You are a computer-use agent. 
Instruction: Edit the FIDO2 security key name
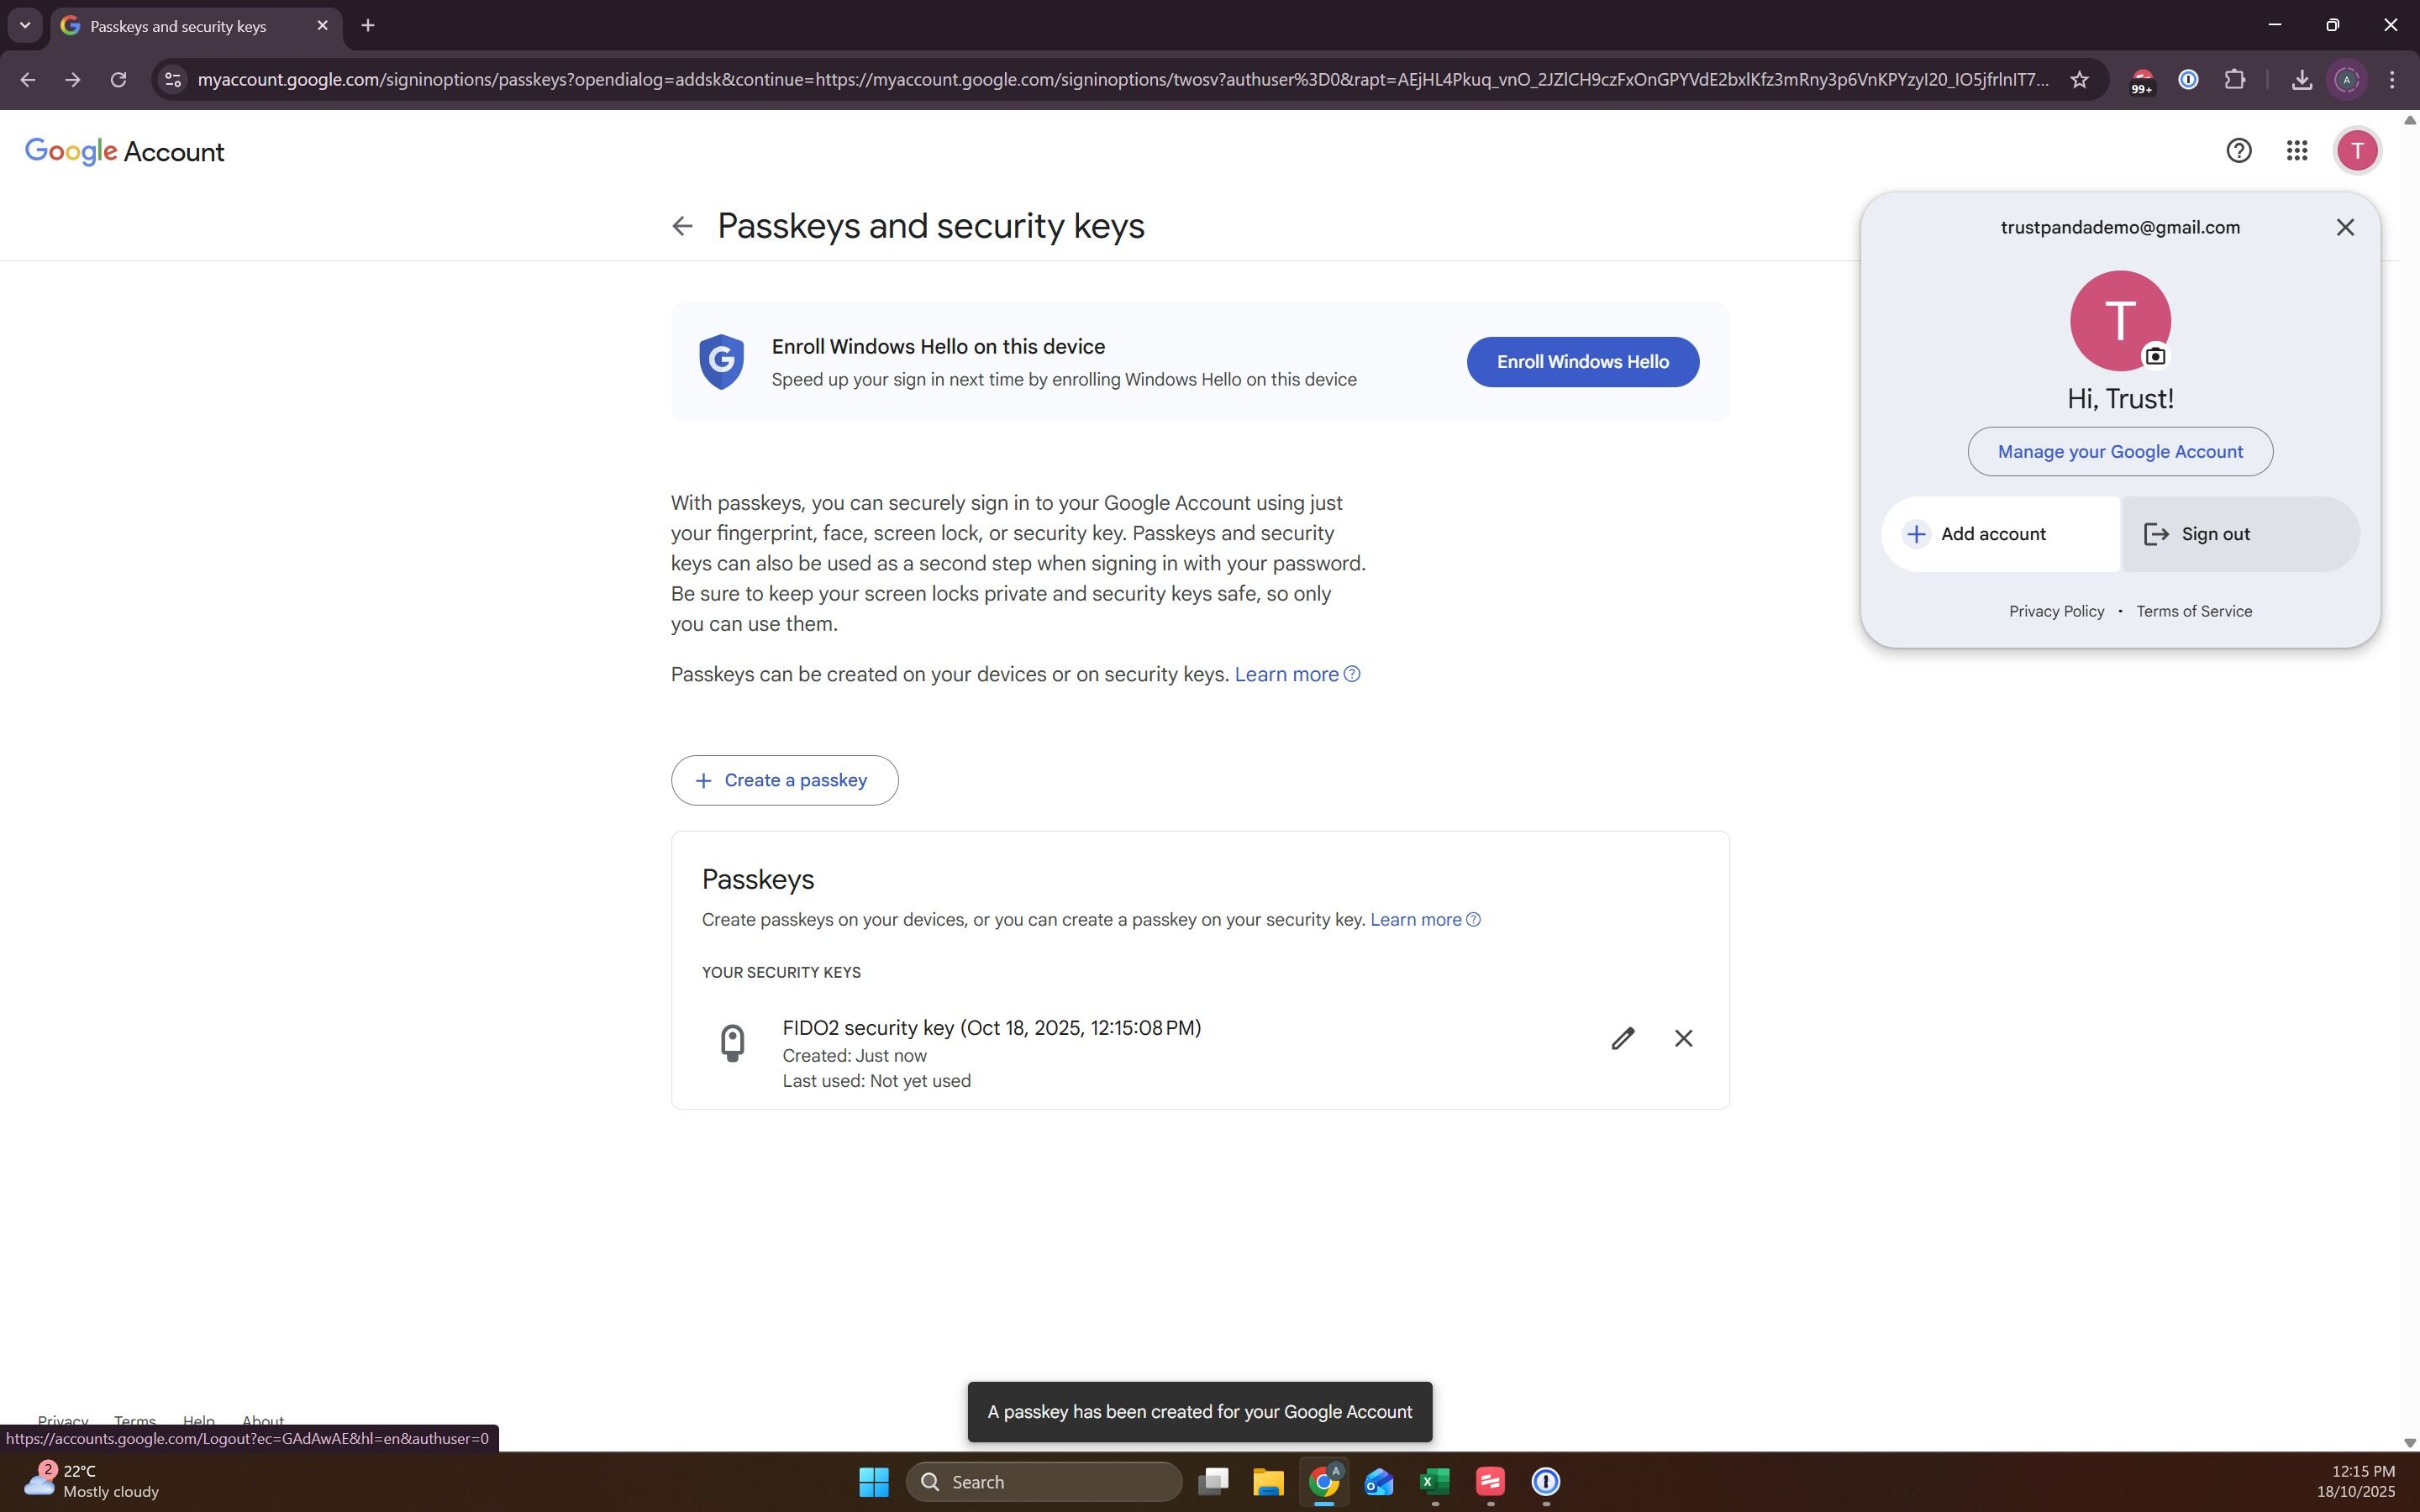point(1622,1038)
